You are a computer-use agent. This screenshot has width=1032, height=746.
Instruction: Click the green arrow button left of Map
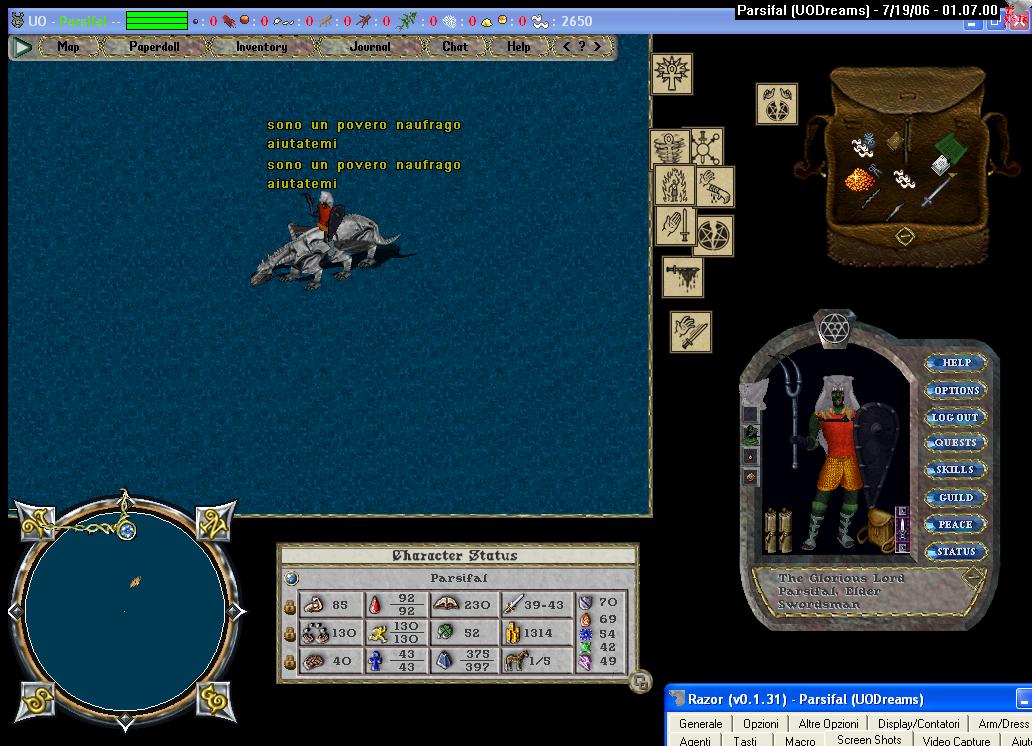[22, 47]
